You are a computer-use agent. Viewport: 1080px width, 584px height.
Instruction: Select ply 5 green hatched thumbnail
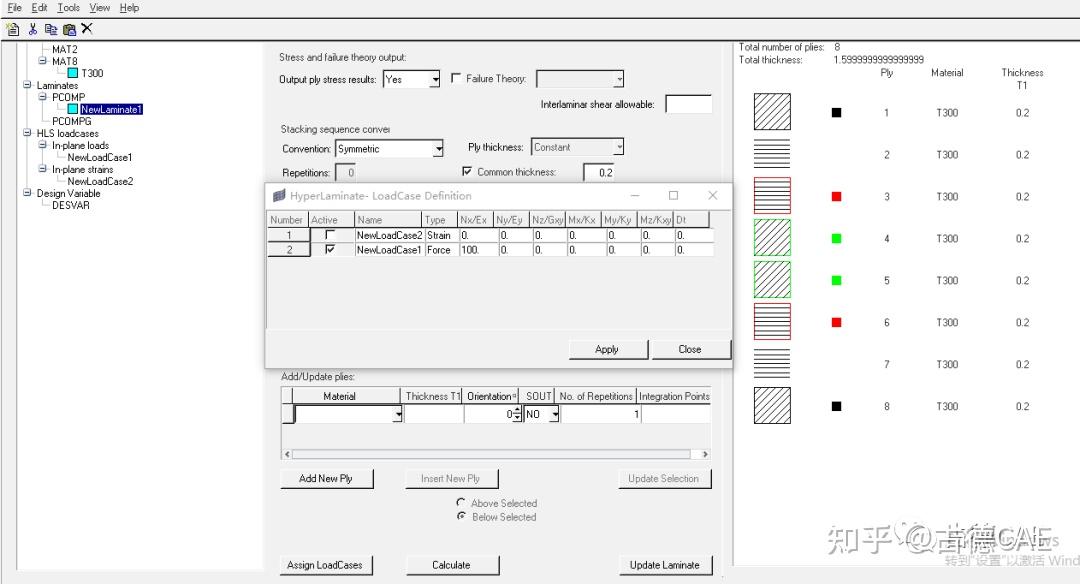pos(772,280)
